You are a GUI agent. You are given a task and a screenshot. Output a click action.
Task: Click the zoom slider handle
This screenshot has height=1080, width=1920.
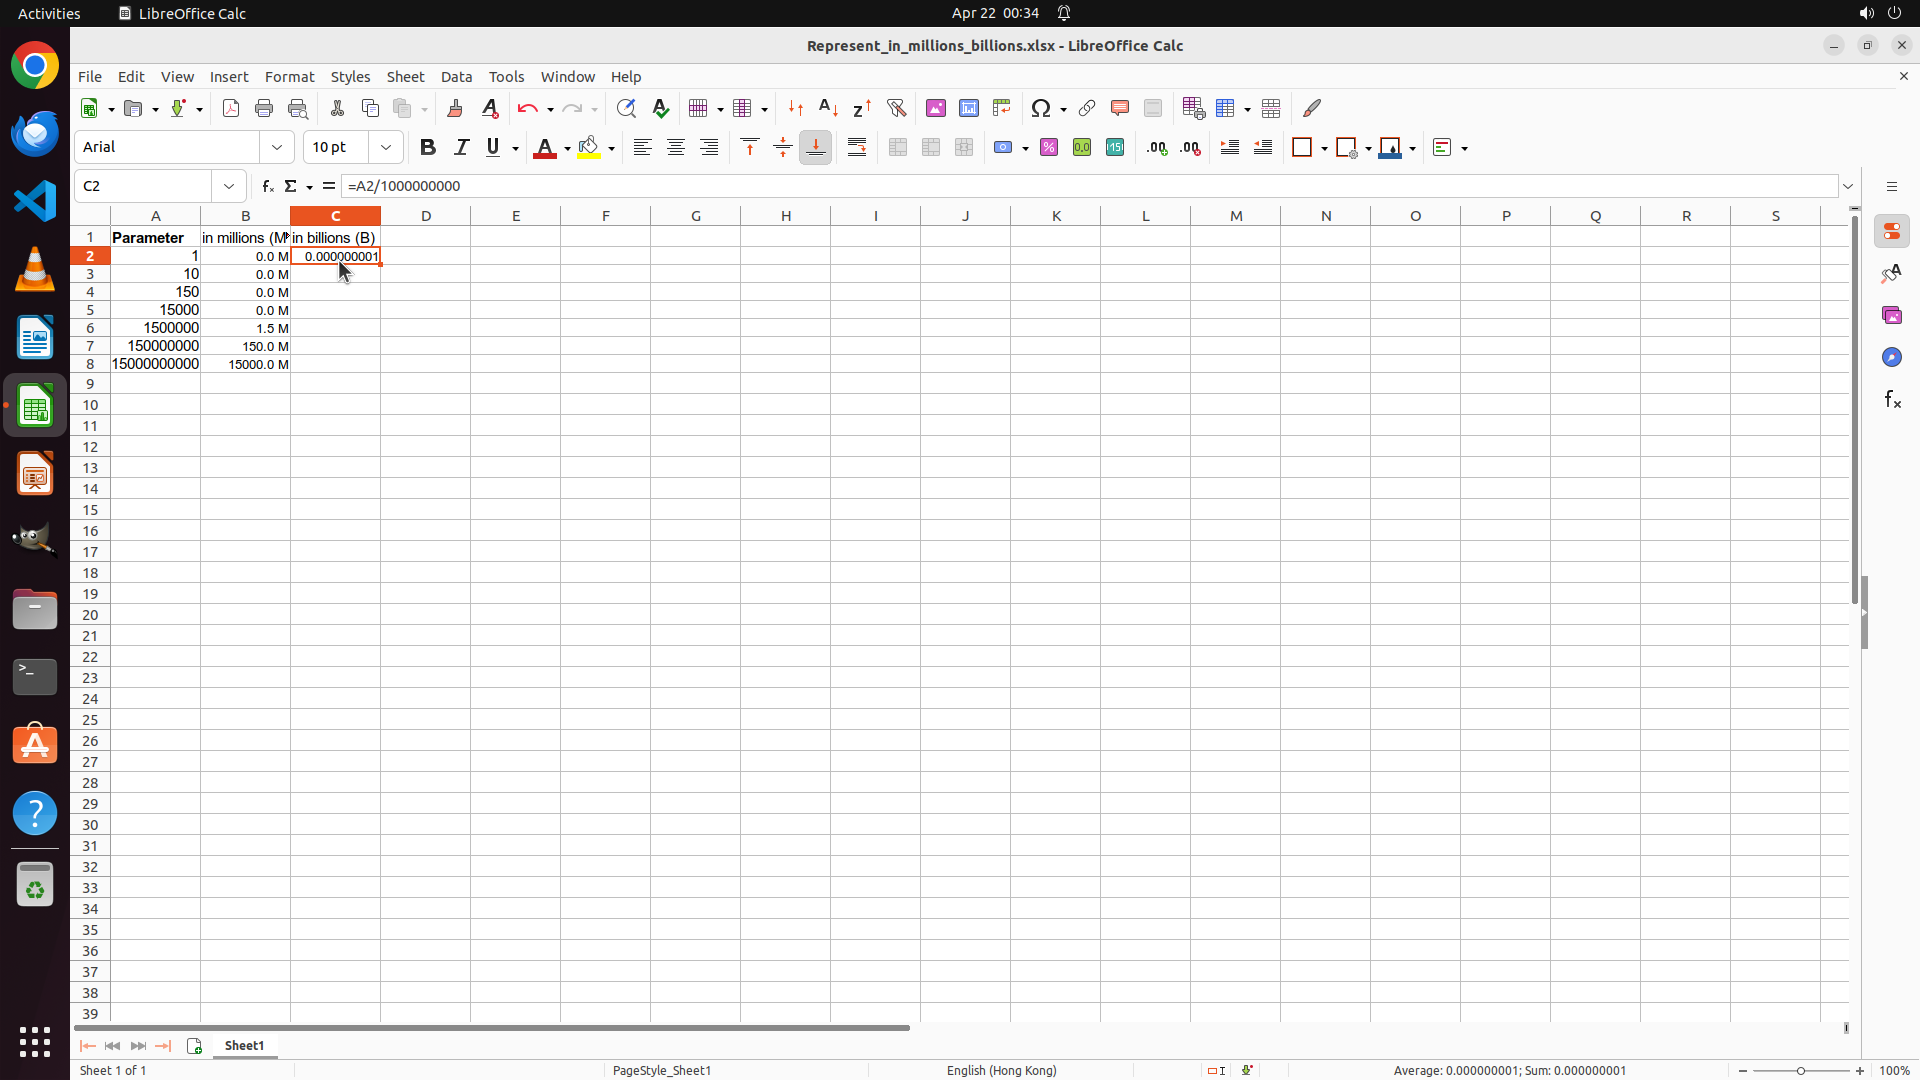(1801, 1070)
